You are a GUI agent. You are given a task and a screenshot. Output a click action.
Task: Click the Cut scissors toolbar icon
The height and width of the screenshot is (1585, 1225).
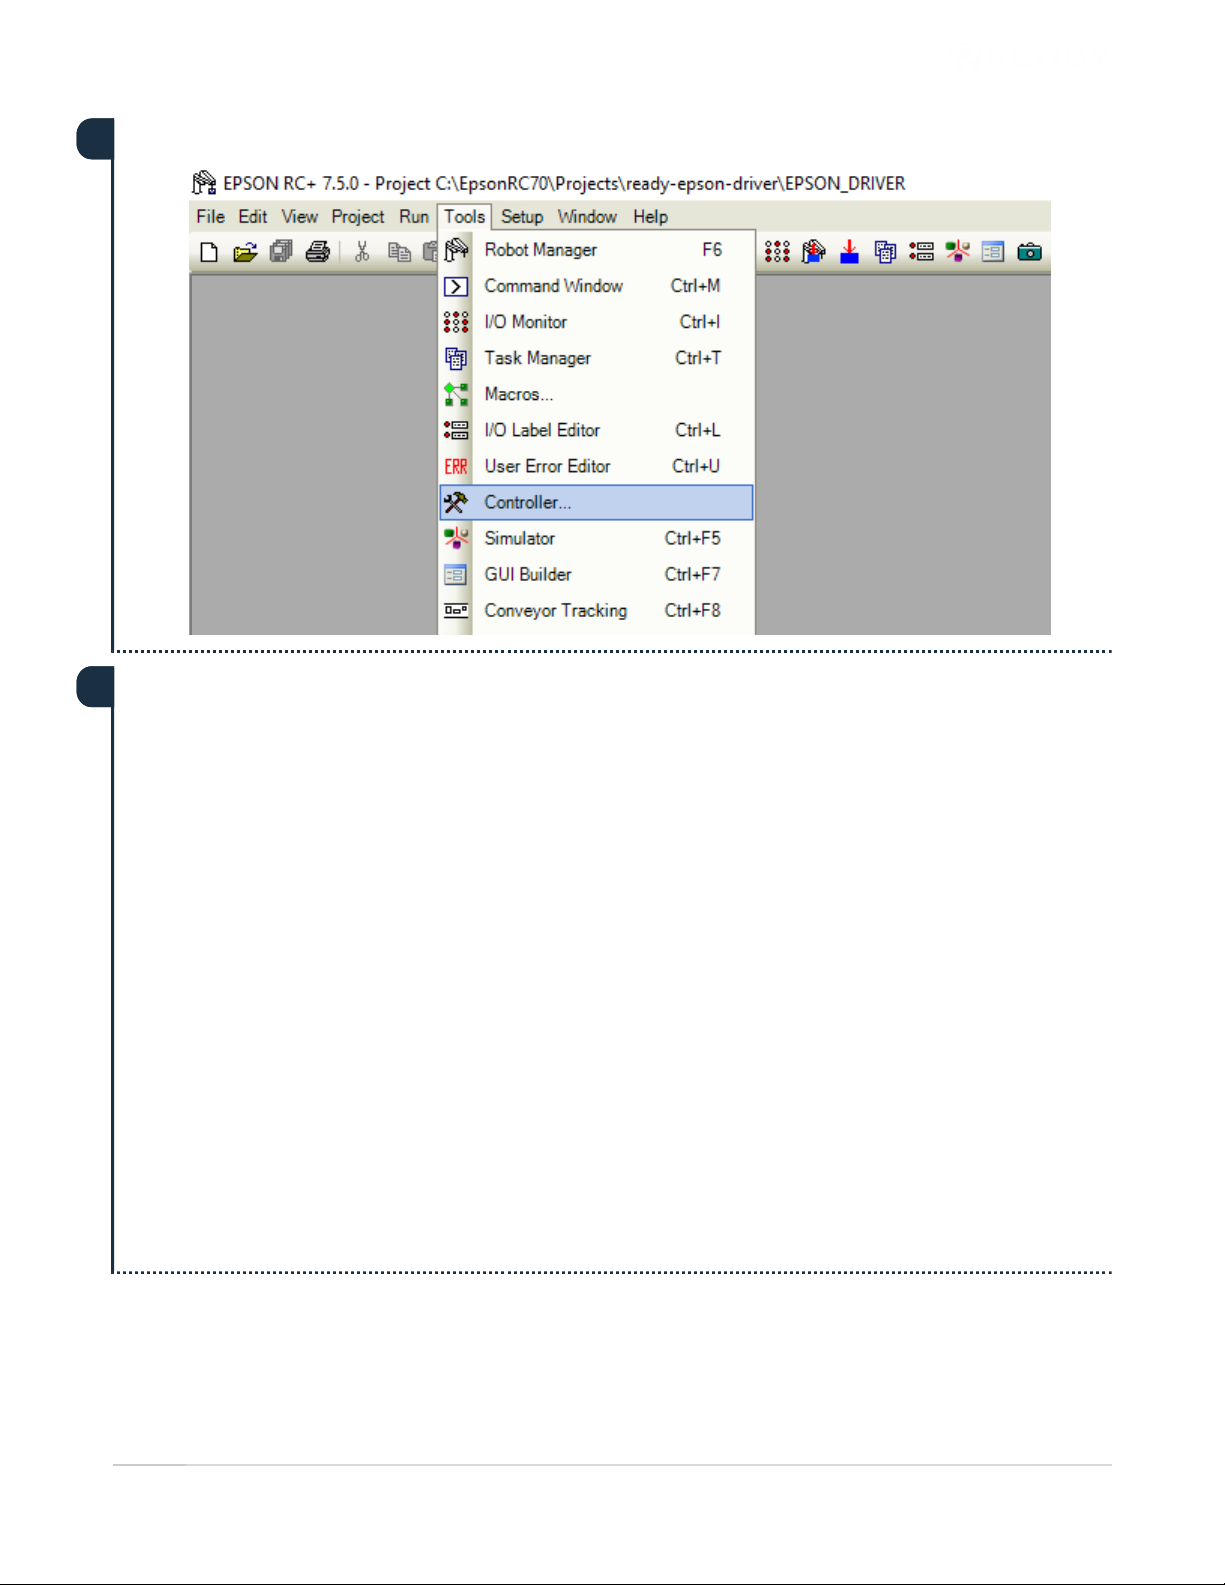tap(362, 252)
